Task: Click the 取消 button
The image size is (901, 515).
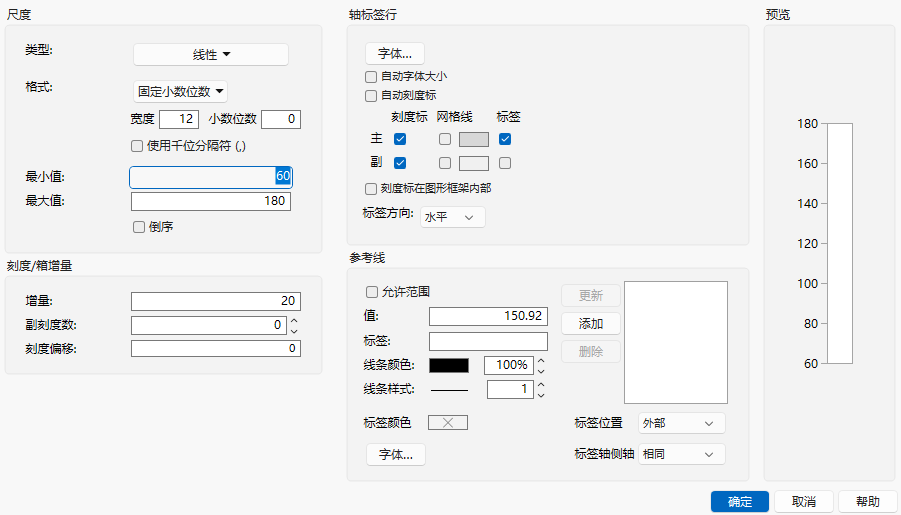Action: [803, 502]
